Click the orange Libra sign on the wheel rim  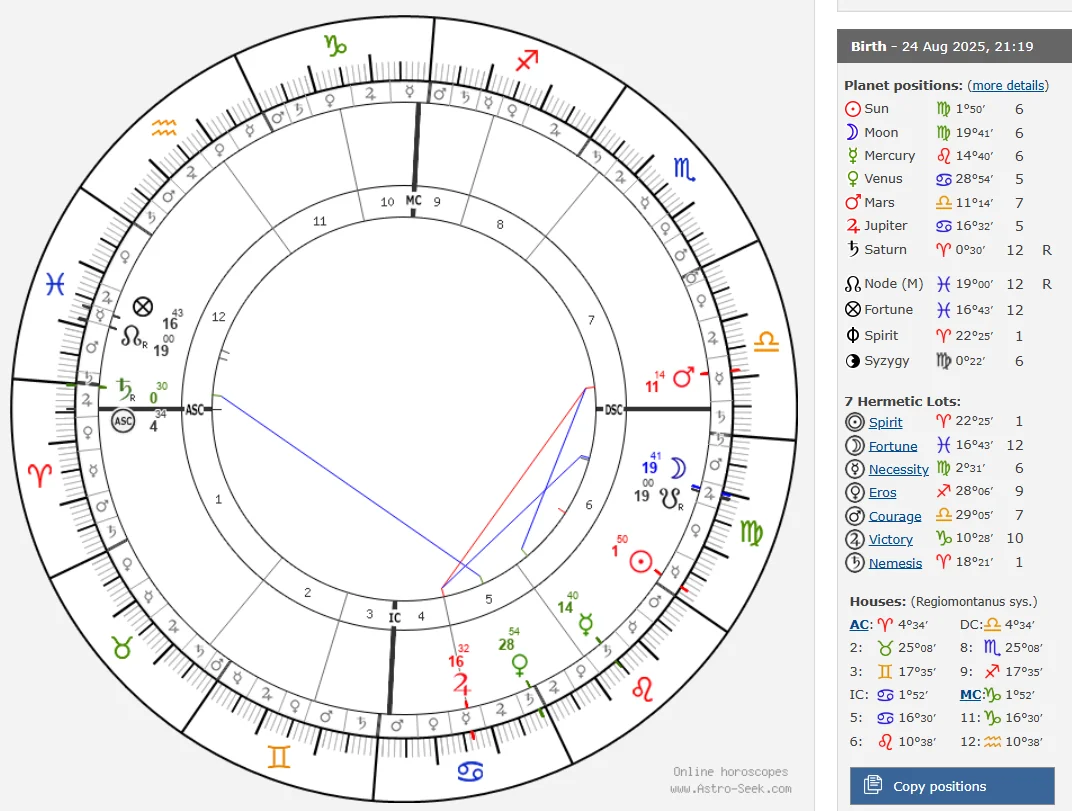pos(766,341)
